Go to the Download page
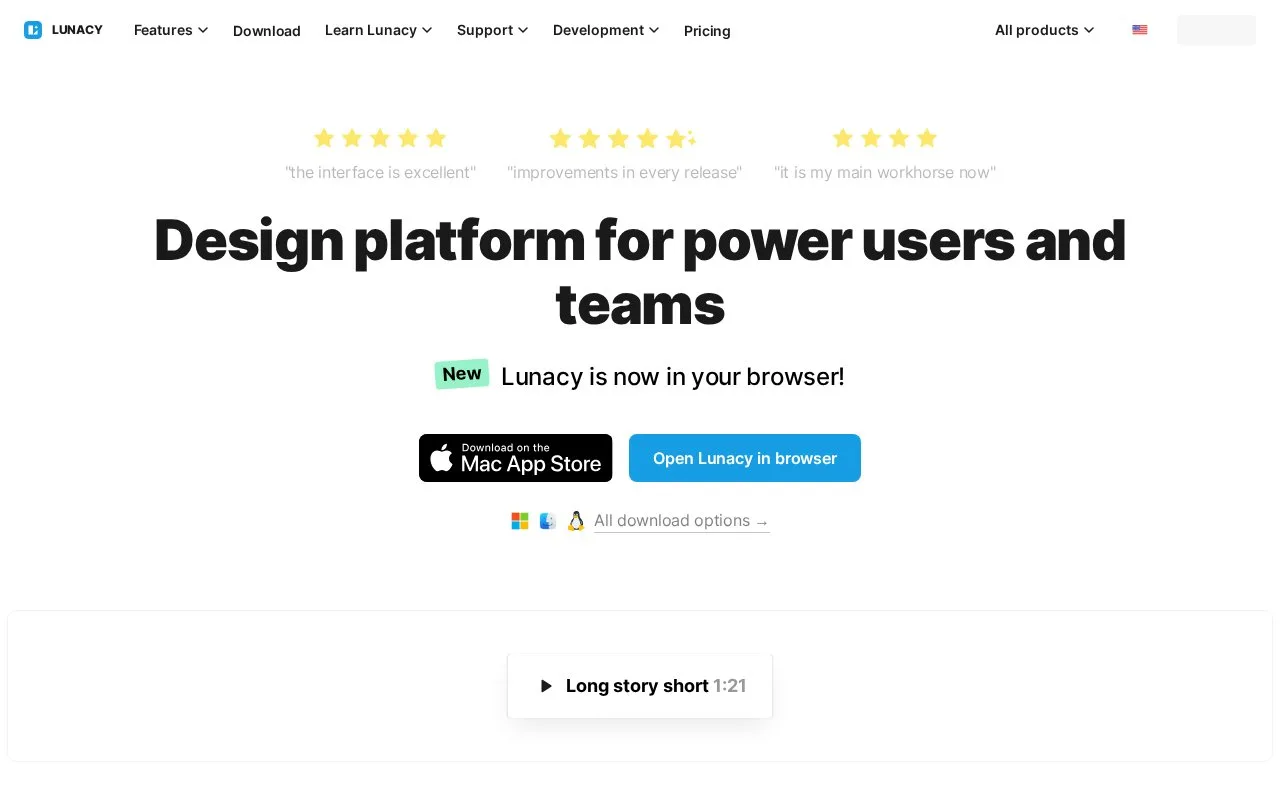Viewport: 1280px width, 800px height. click(267, 31)
